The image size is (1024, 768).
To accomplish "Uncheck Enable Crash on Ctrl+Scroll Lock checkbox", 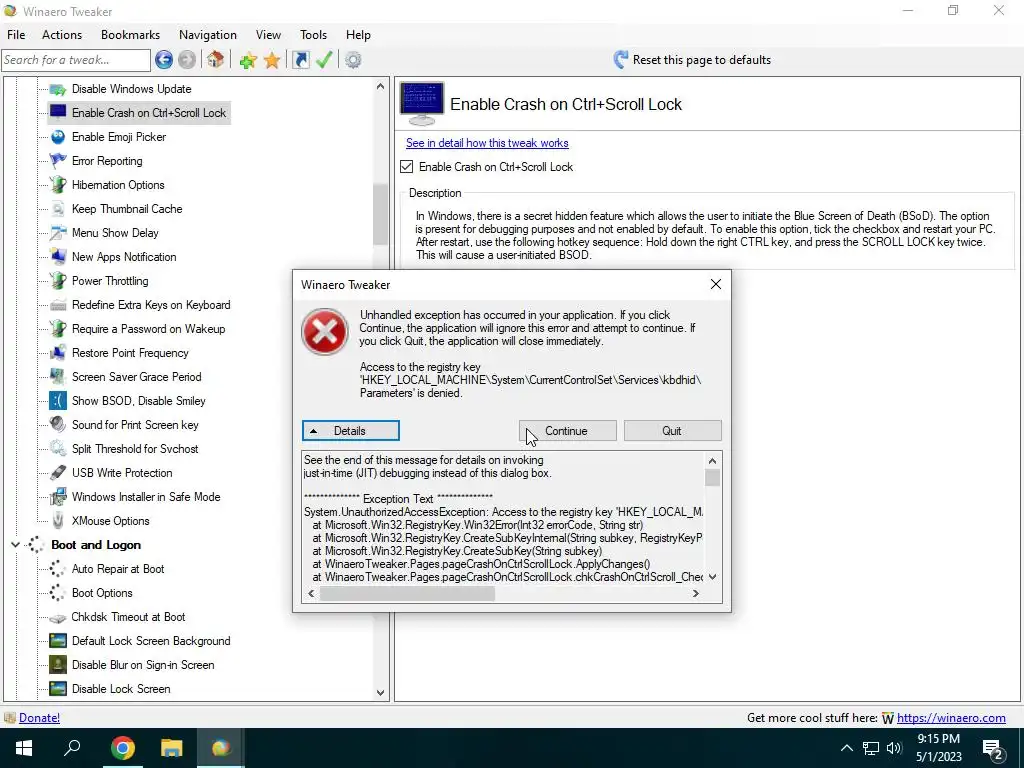I will (406, 167).
